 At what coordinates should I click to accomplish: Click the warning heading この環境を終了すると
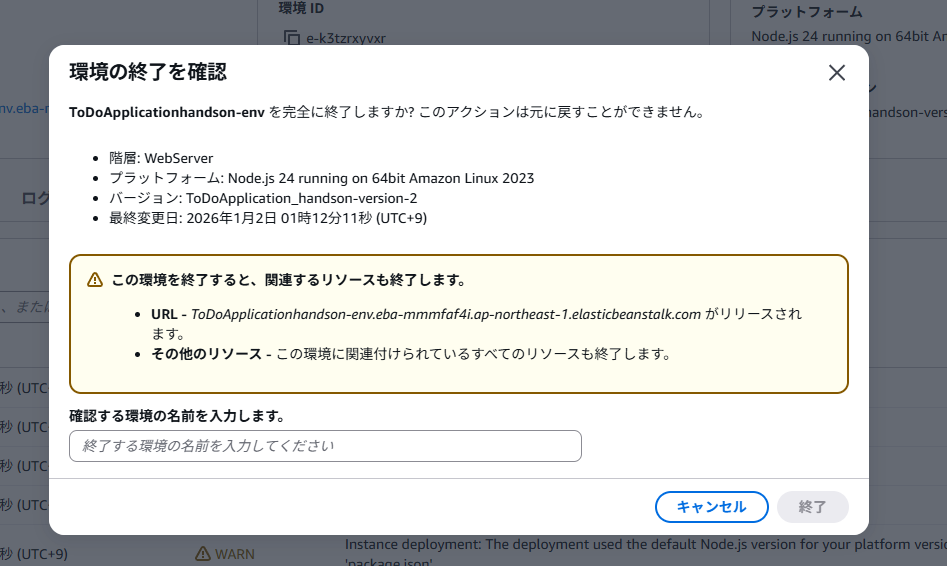(x=289, y=280)
